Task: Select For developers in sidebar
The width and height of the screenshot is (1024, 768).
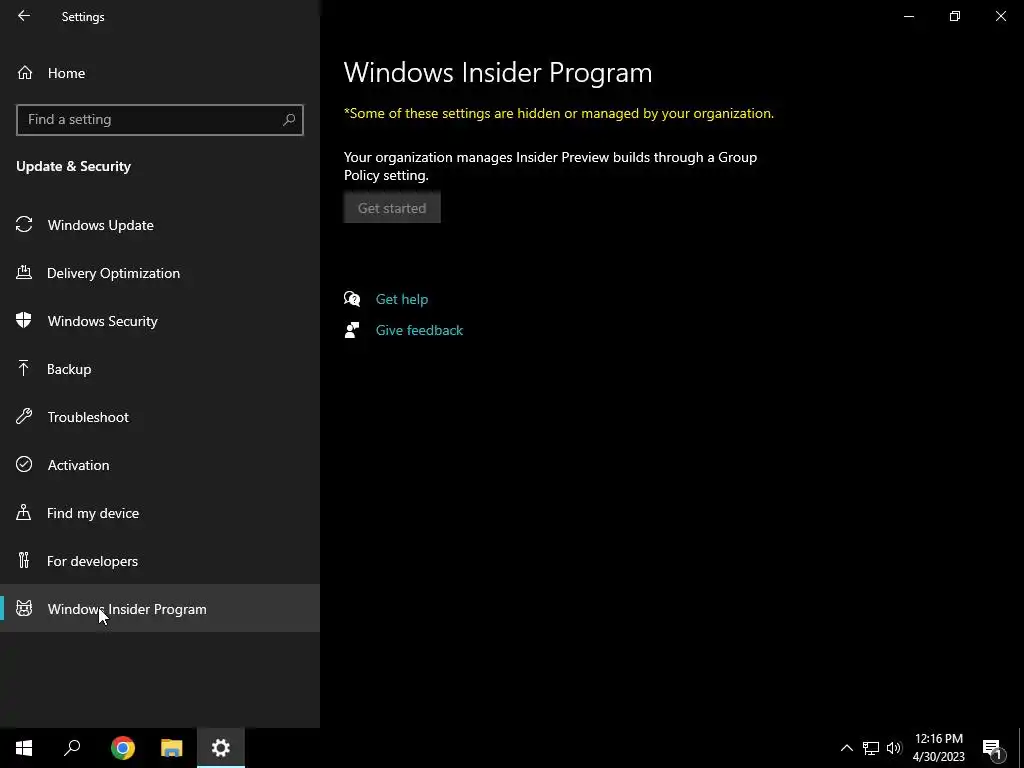Action: 160,561
